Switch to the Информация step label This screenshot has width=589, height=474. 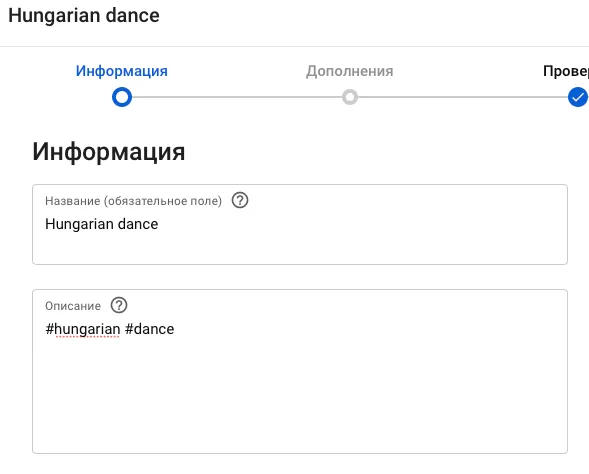(122, 71)
